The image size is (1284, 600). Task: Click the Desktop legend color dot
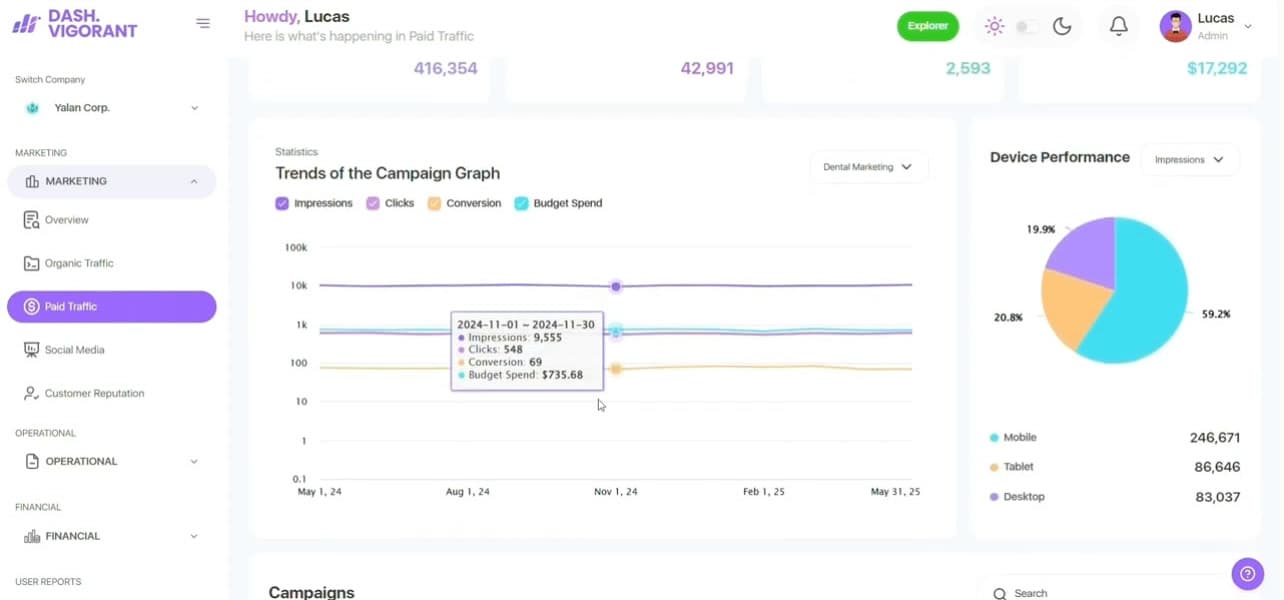[994, 497]
